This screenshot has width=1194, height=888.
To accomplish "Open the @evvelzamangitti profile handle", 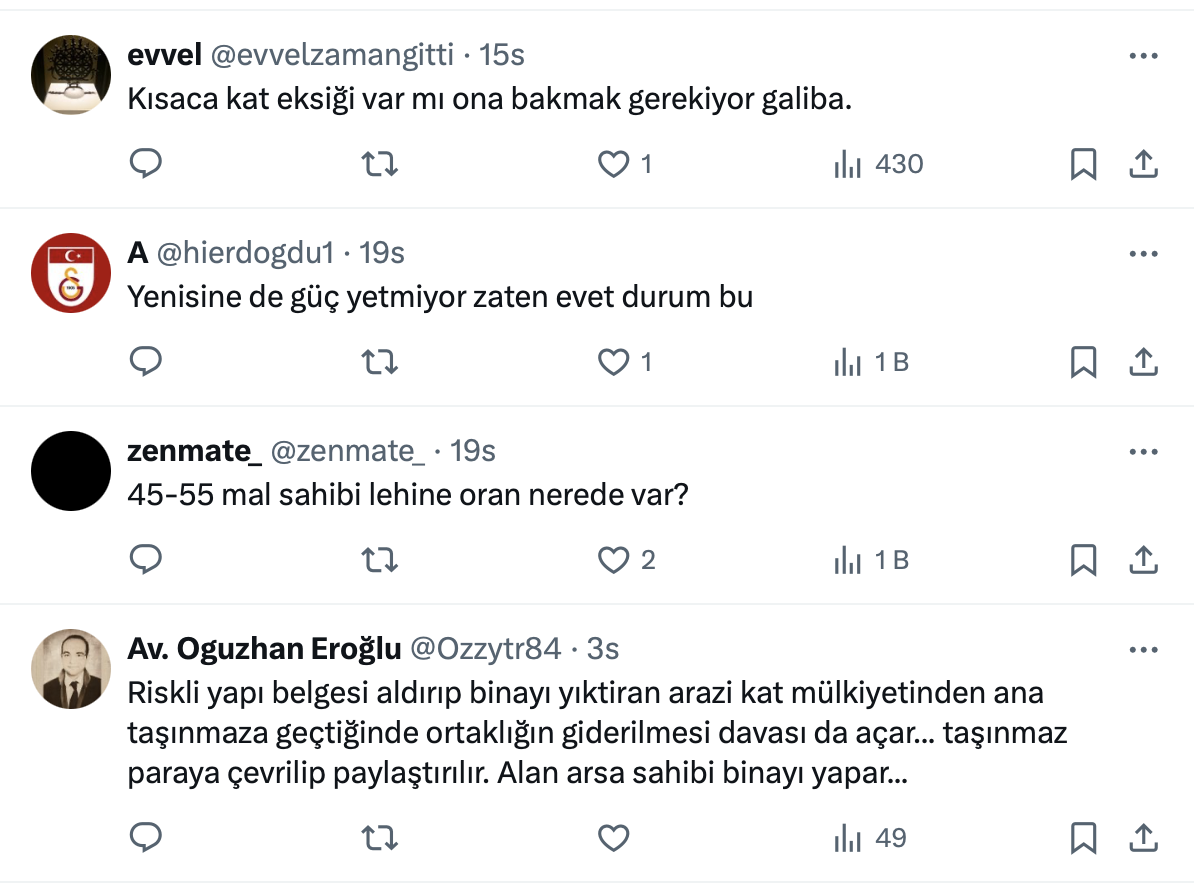I will 332,56.
